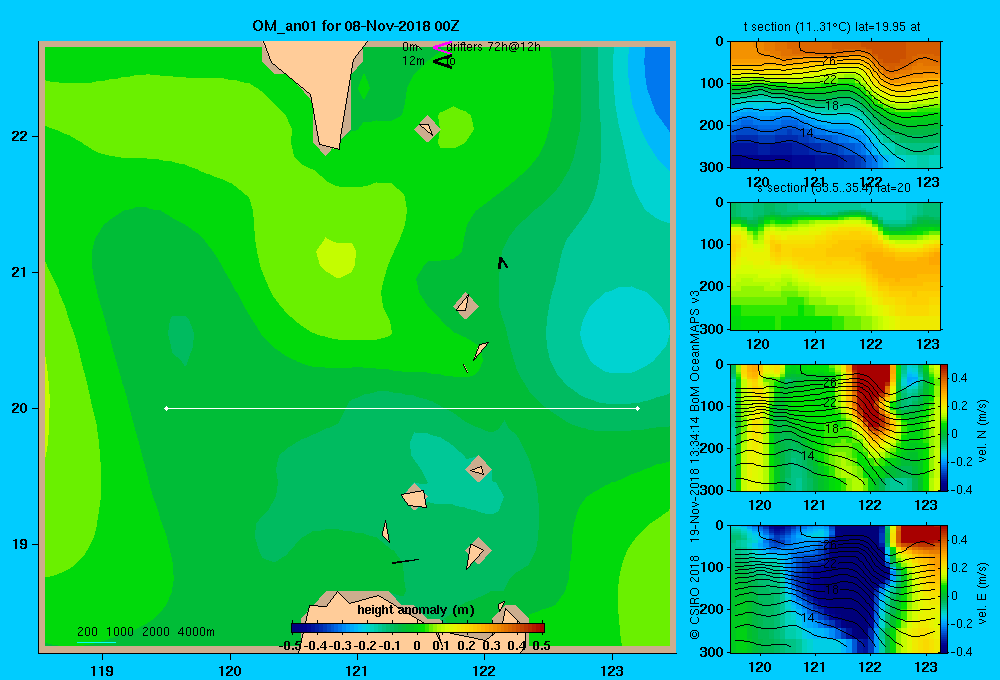Click the -0.5 tick label on height anomaly colorbar
Screen dimensions: 1000x680
(291, 645)
